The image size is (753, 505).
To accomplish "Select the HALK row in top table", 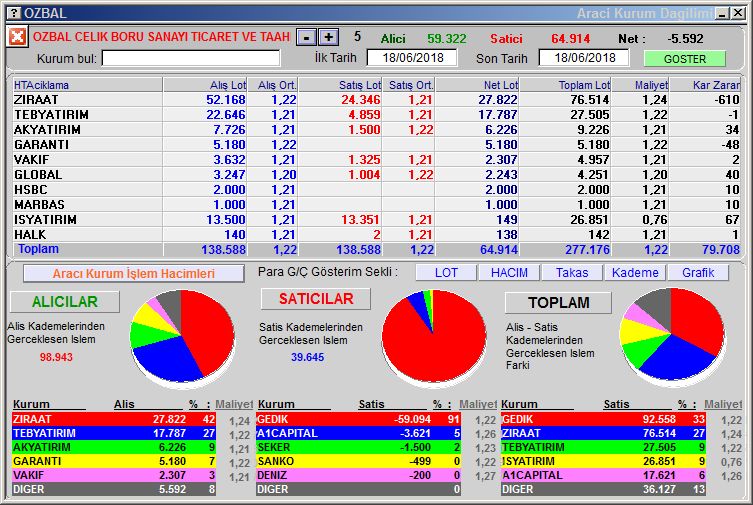I will point(376,234).
